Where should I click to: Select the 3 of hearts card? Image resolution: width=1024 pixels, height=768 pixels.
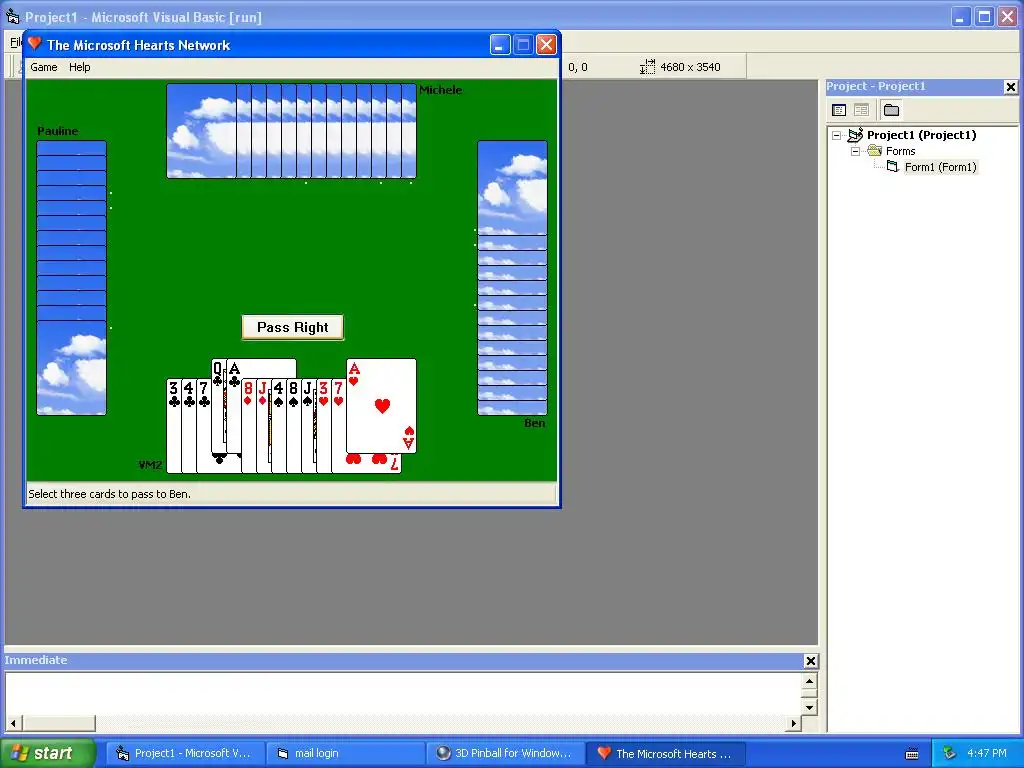[323, 424]
